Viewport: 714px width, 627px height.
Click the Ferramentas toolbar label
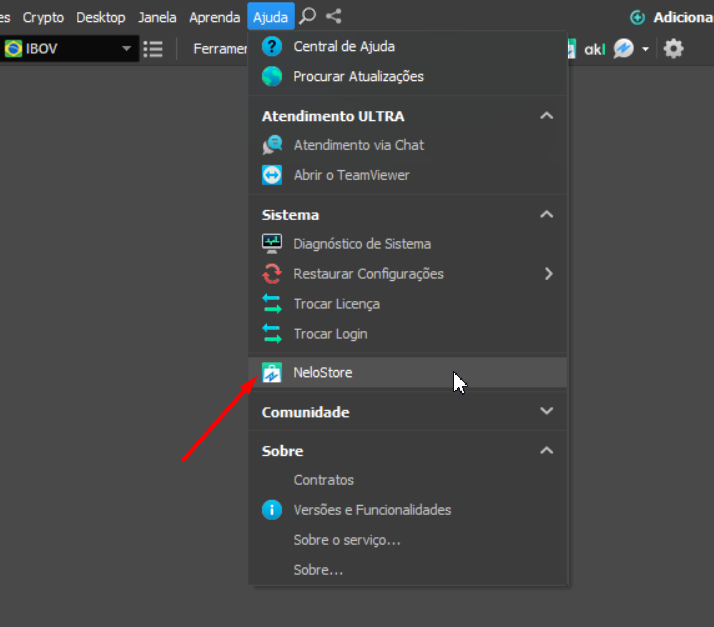220,48
